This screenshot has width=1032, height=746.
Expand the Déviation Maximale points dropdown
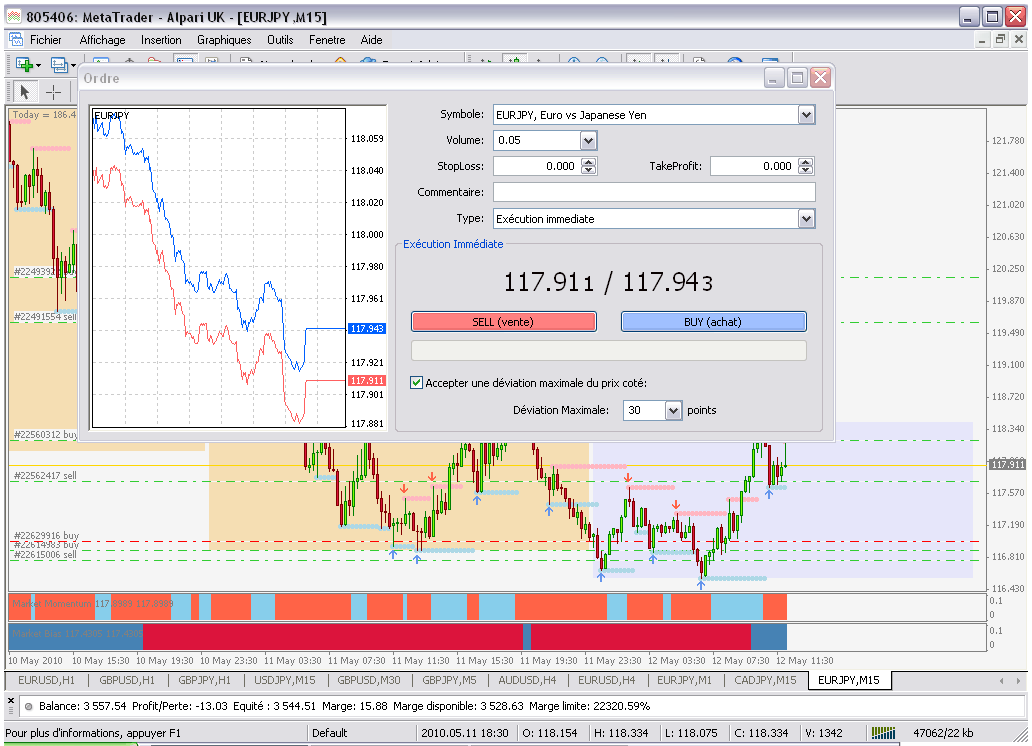(672, 410)
